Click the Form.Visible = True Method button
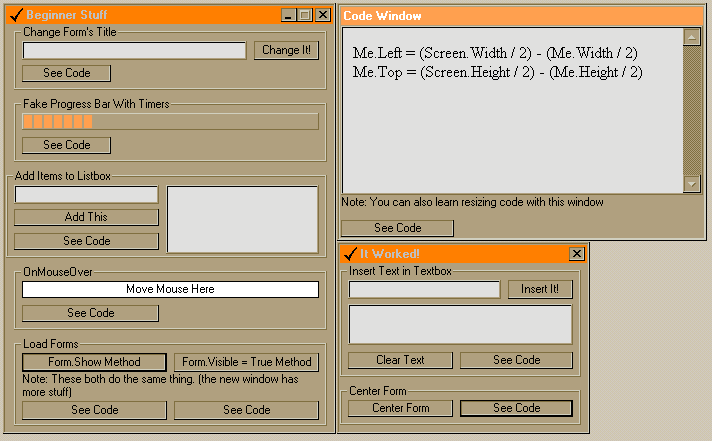712x441 pixels. 247,362
